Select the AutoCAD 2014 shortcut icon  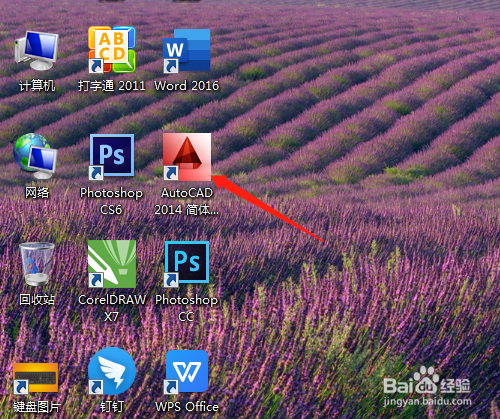click(x=187, y=157)
